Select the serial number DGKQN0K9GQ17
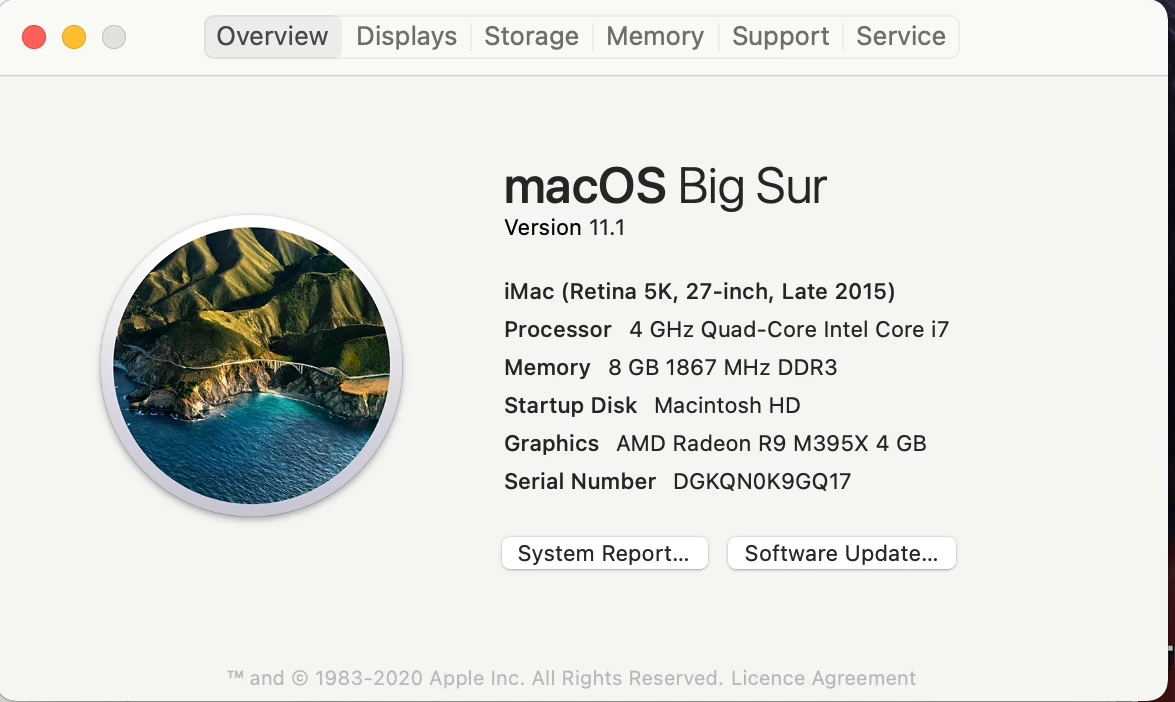The width and height of the screenshot is (1175, 702). point(762,481)
